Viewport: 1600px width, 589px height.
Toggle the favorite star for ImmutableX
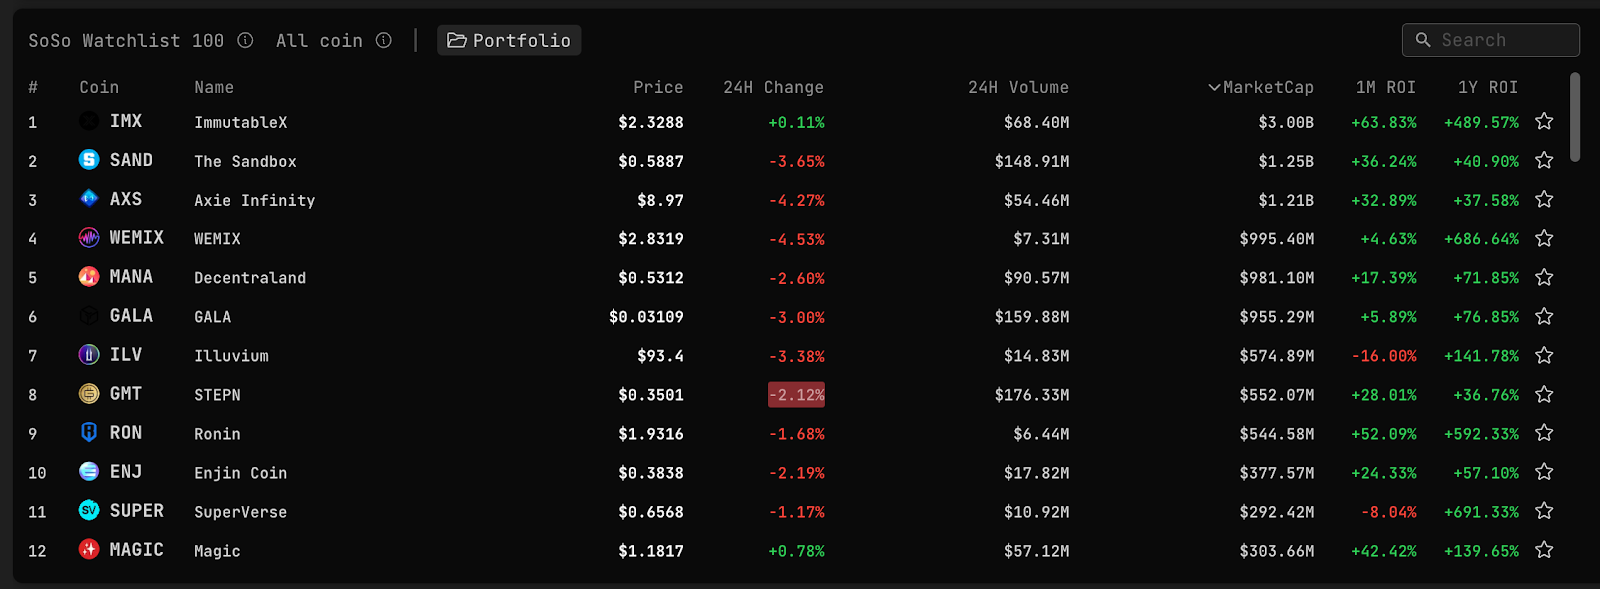coord(1544,122)
